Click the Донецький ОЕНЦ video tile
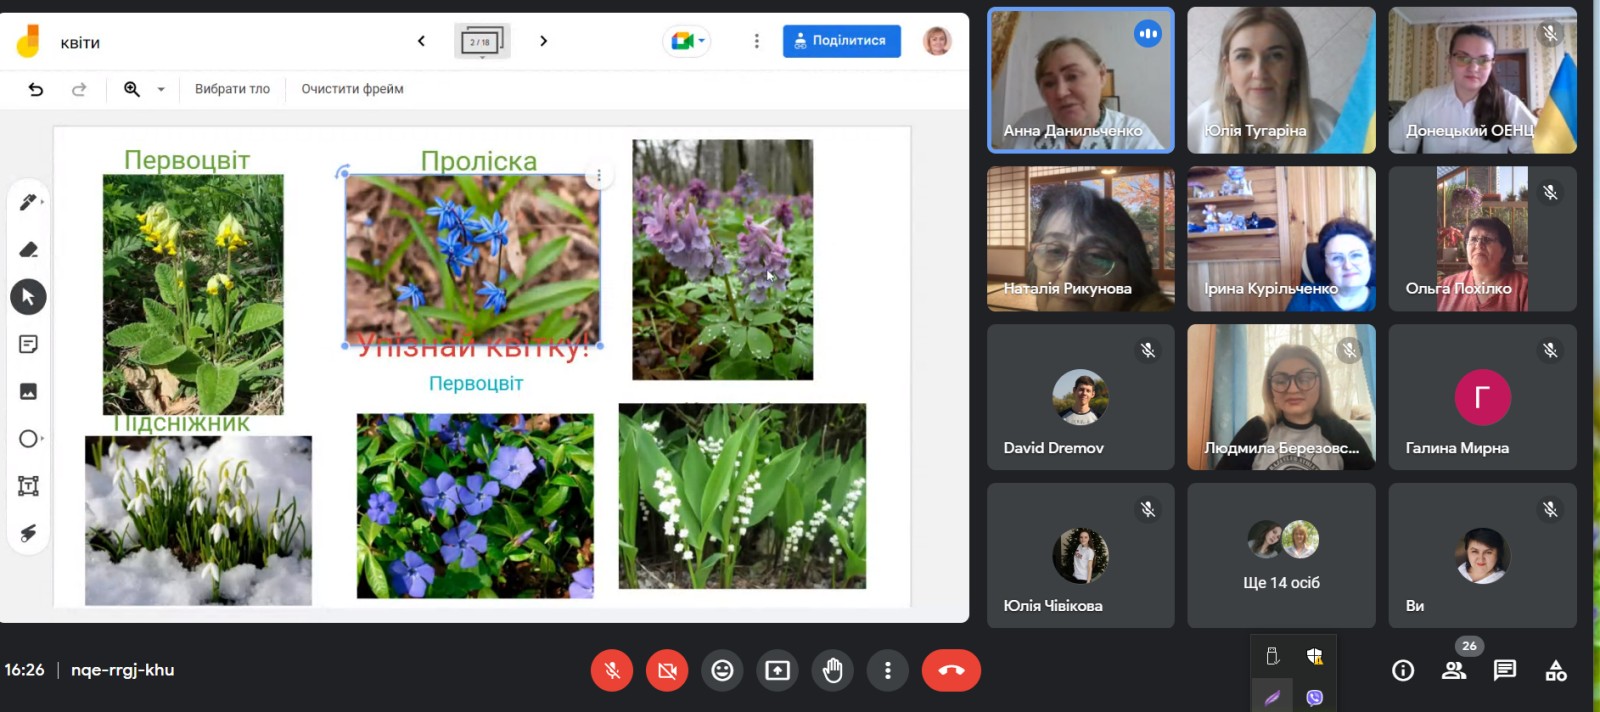The image size is (1600, 712). tap(1482, 80)
